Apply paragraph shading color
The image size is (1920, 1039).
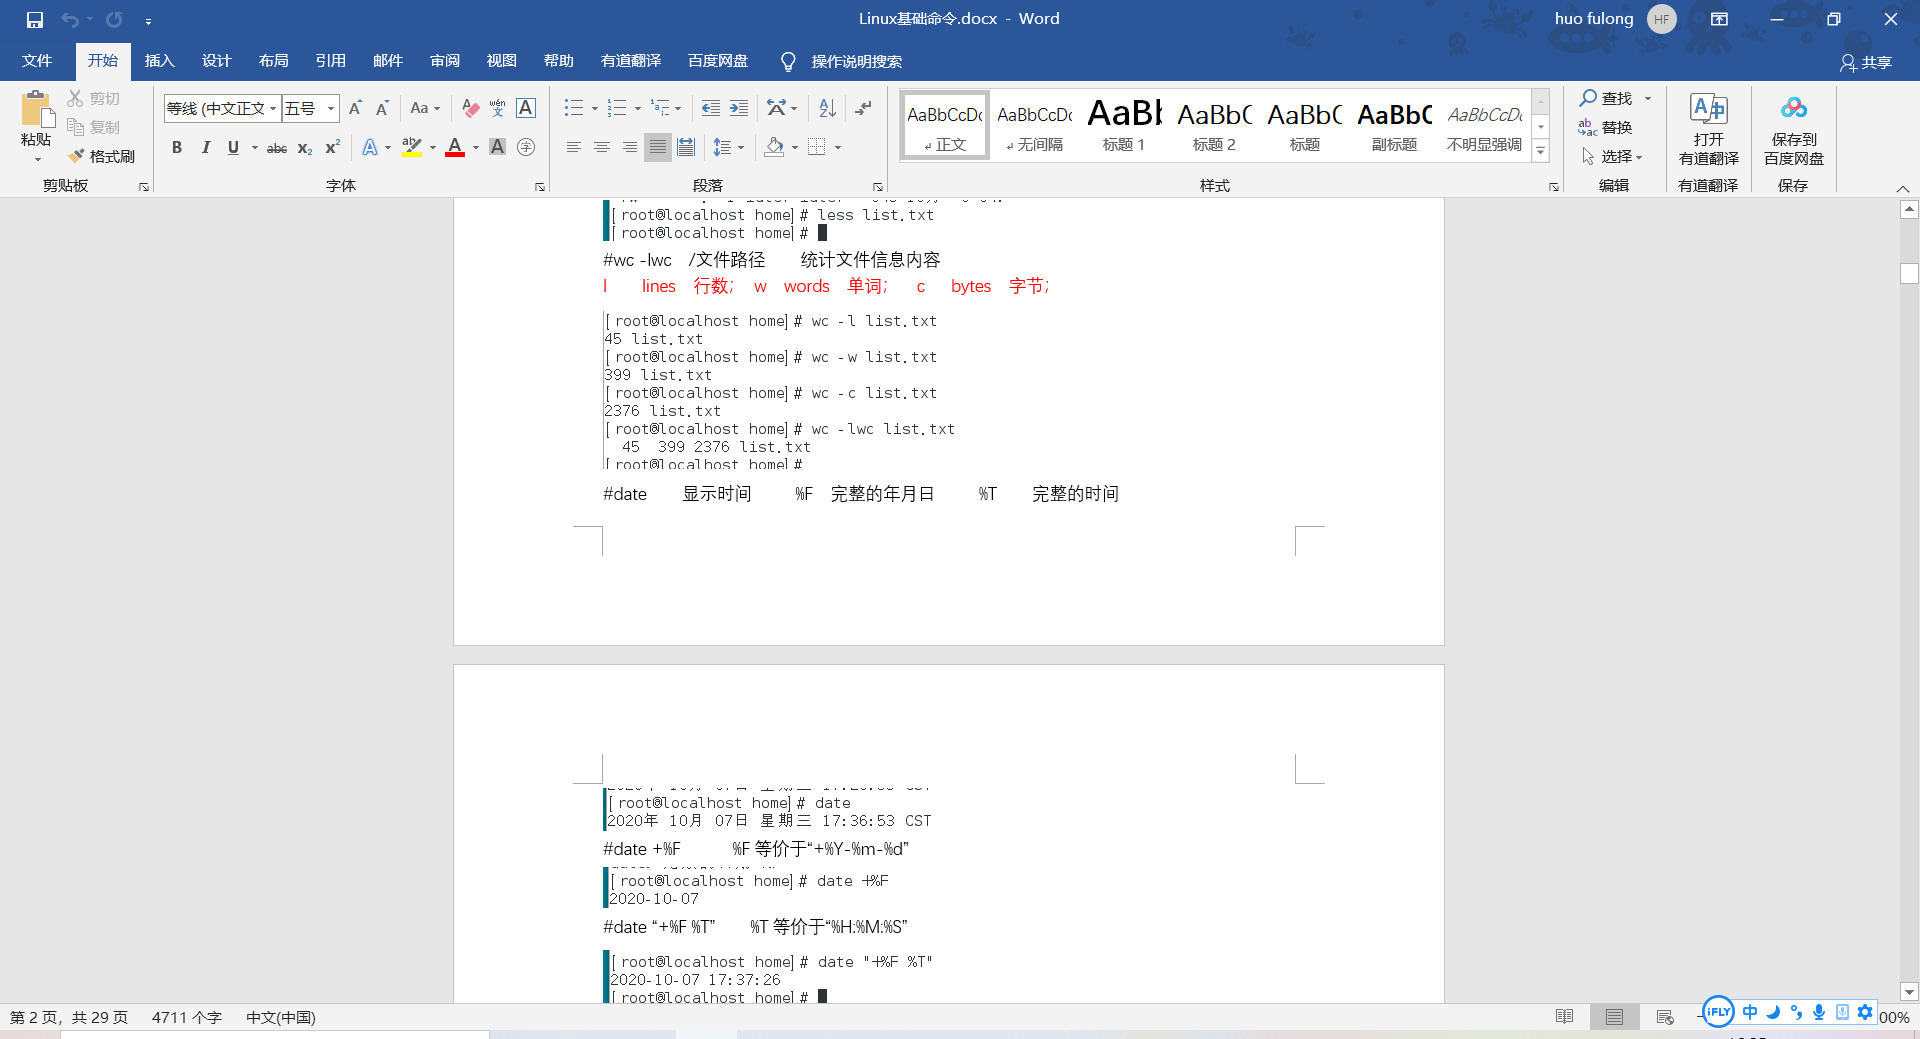pos(774,148)
